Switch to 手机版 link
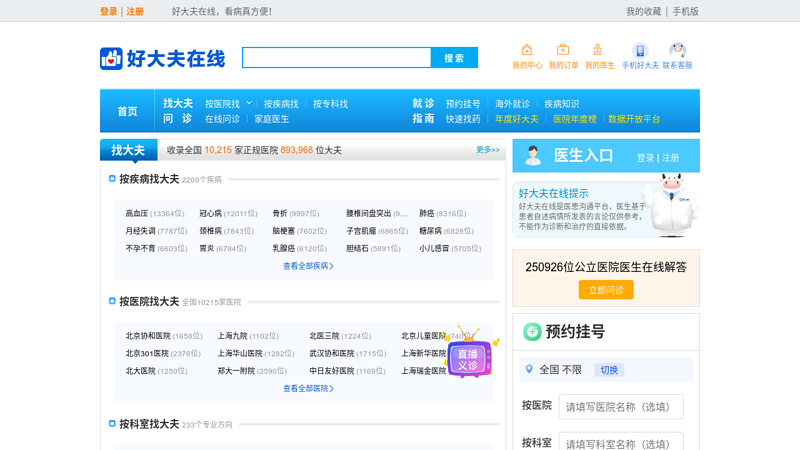Image resolution: width=800 pixels, height=450 pixels. (685, 11)
